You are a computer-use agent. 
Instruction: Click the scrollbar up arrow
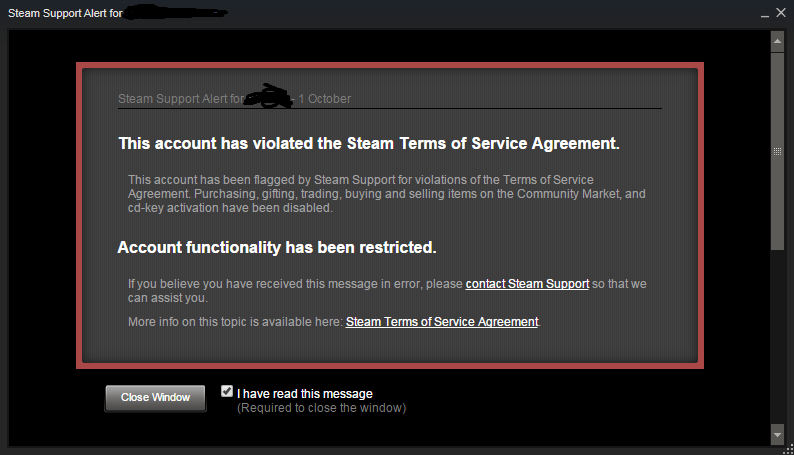pyautogui.click(x=777, y=42)
